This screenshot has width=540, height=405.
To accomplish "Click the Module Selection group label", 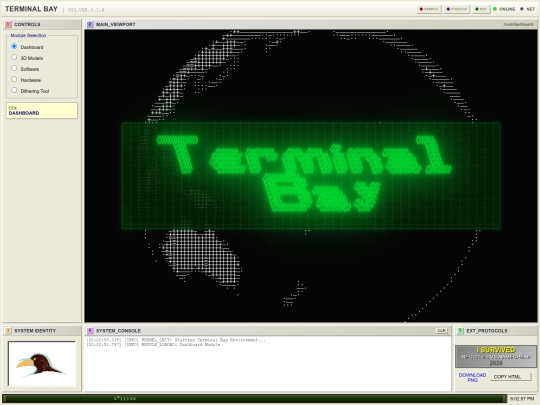I will pyautogui.click(x=28, y=35).
